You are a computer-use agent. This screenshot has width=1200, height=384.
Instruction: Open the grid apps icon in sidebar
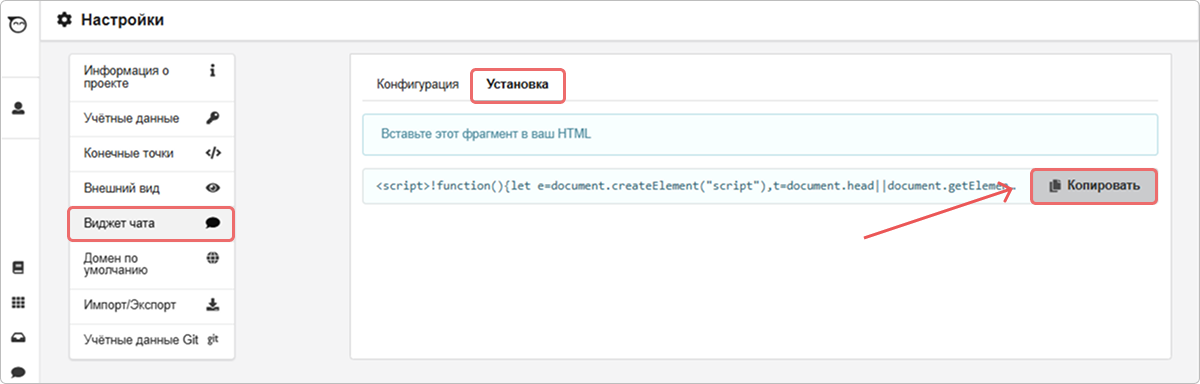click(x=17, y=303)
